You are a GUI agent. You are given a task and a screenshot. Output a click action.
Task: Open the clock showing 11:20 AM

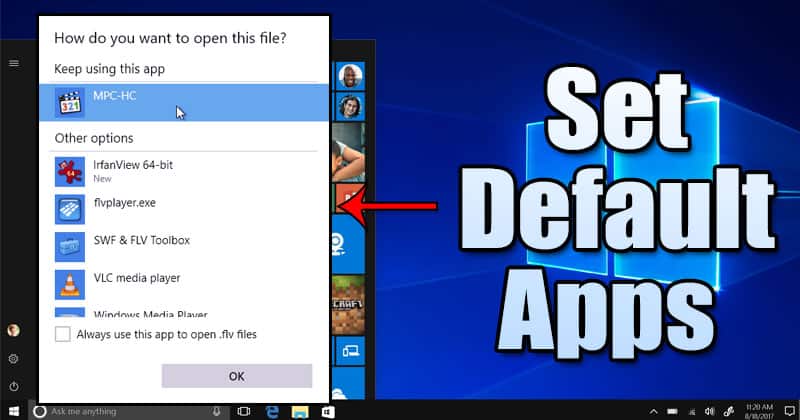[x=759, y=411]
